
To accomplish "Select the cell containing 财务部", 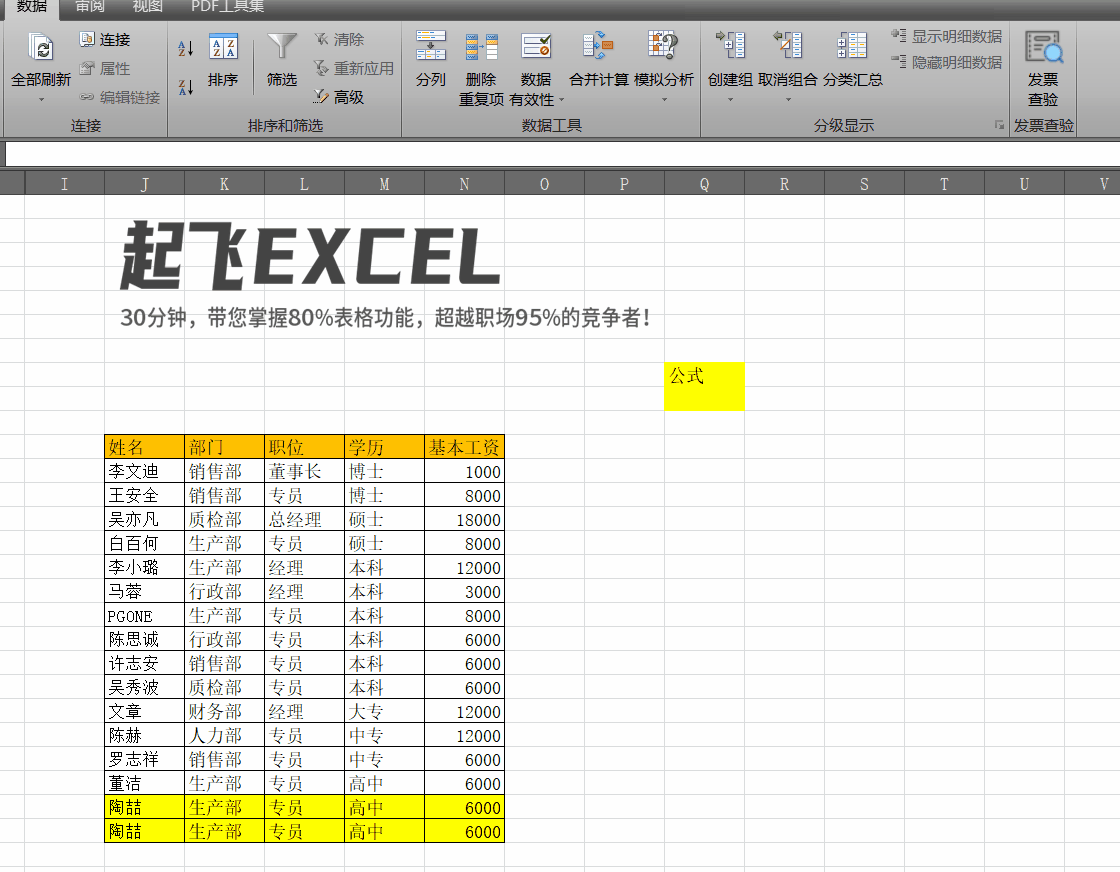I will [224, 711].
